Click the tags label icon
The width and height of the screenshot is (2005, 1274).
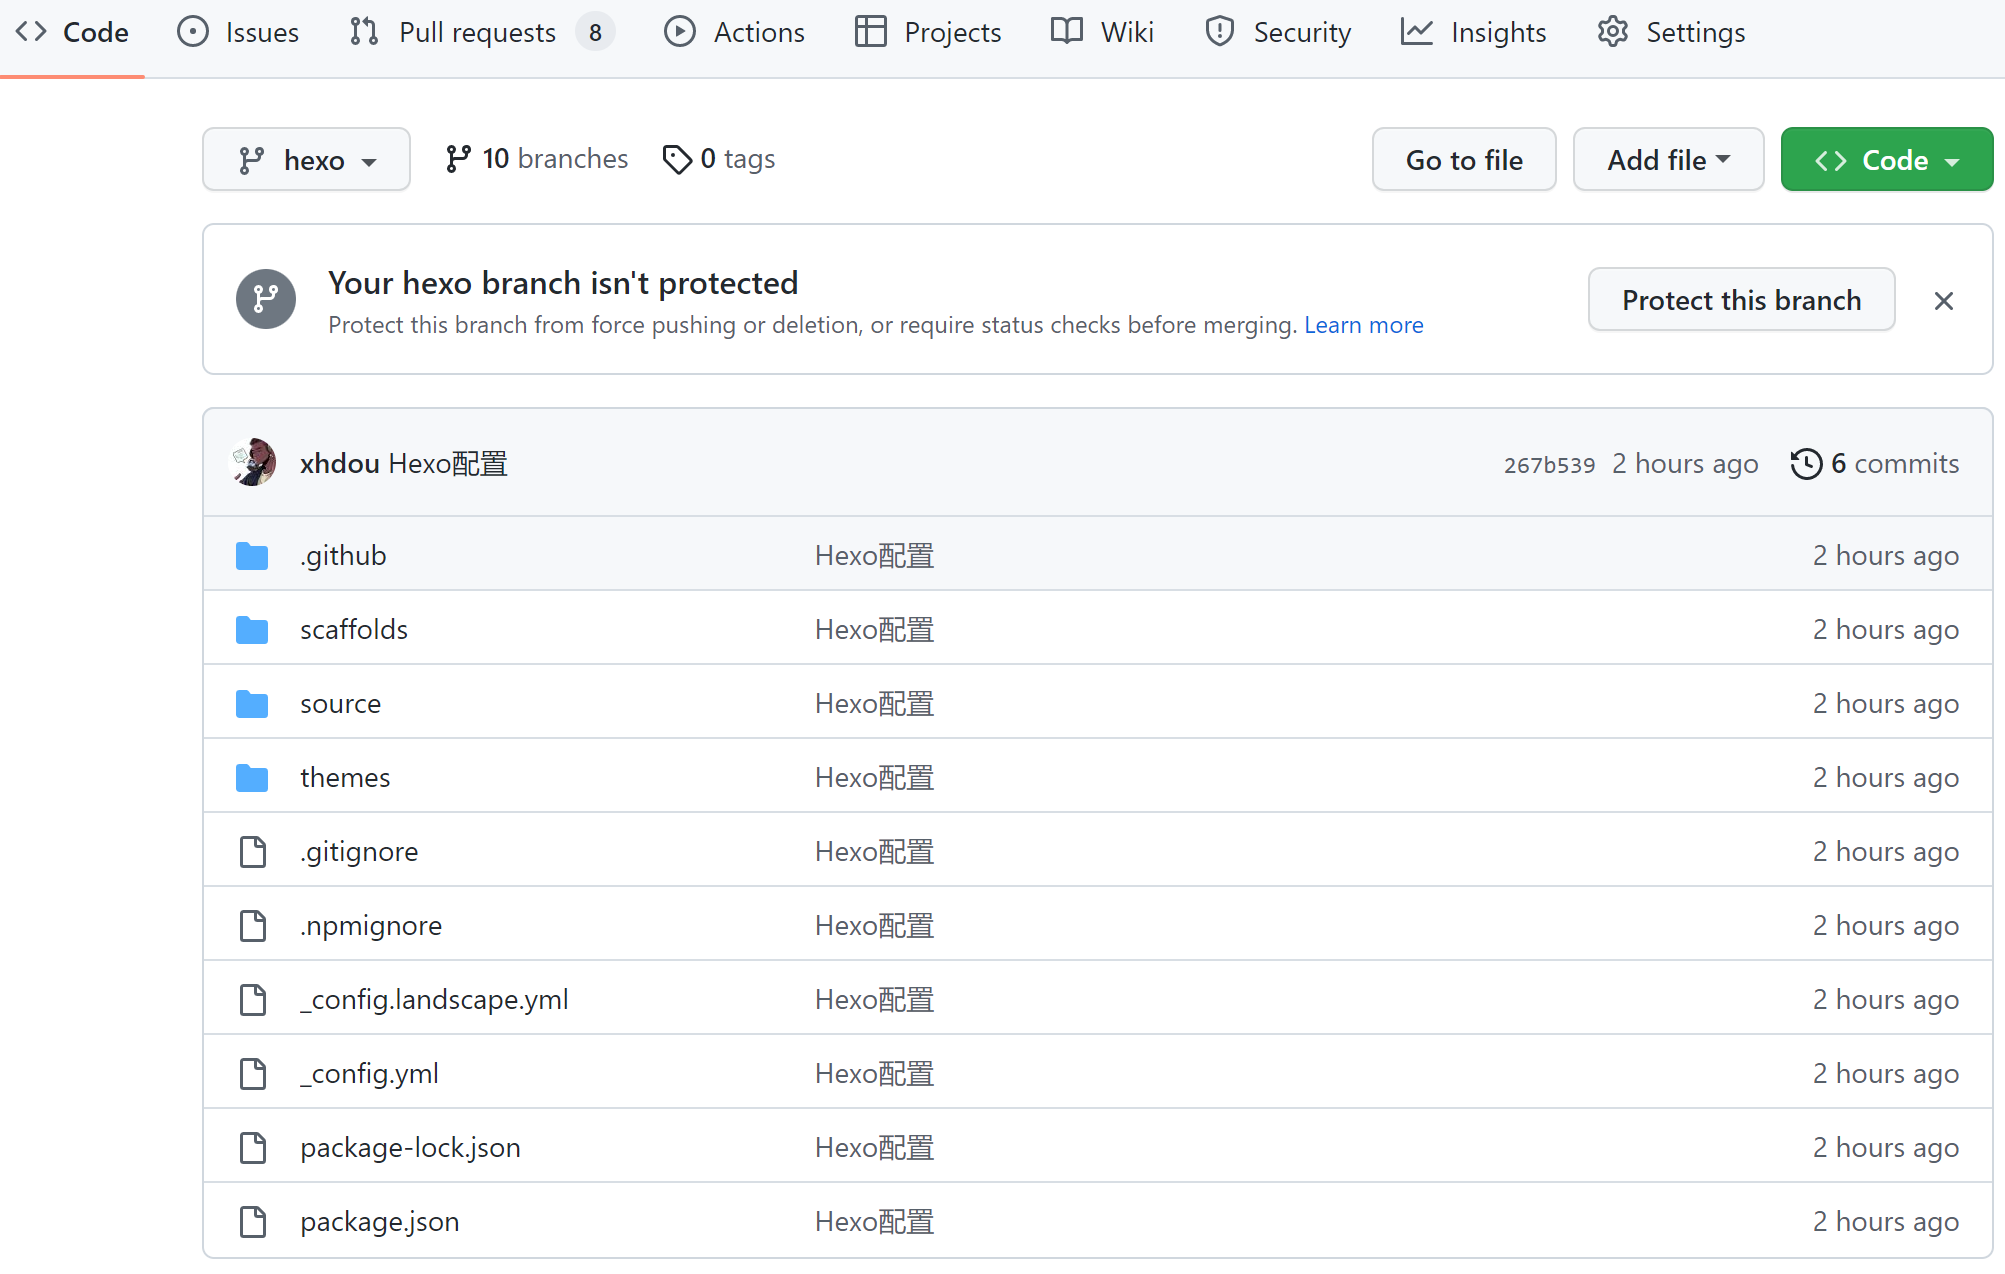pos(677,159)
